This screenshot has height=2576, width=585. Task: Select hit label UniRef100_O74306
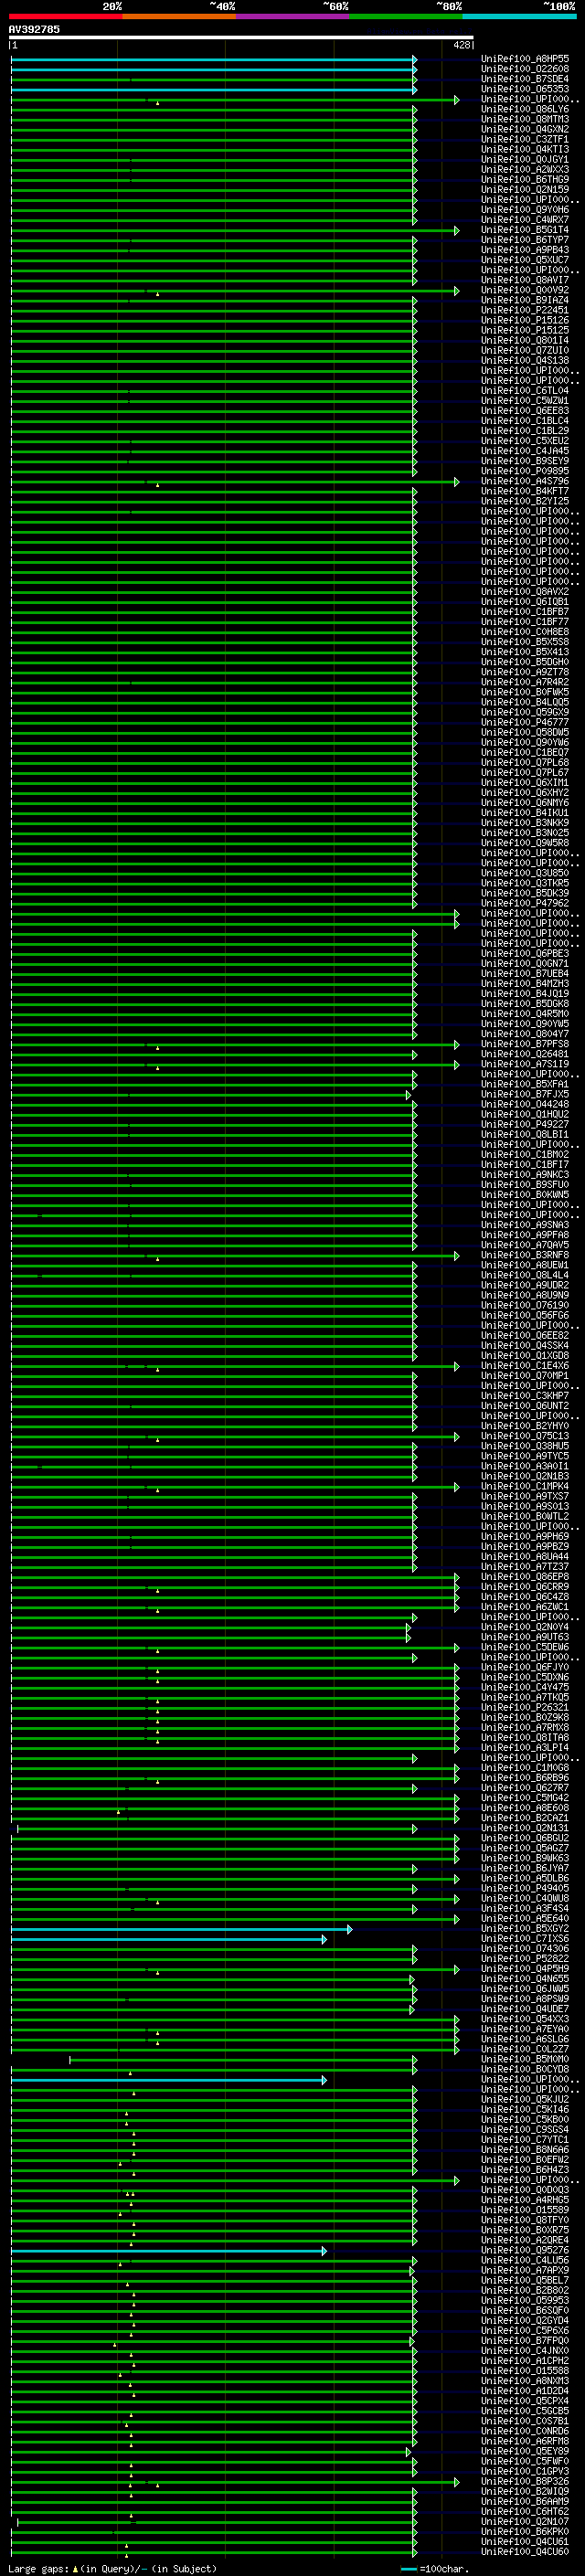click(525, 1948)
